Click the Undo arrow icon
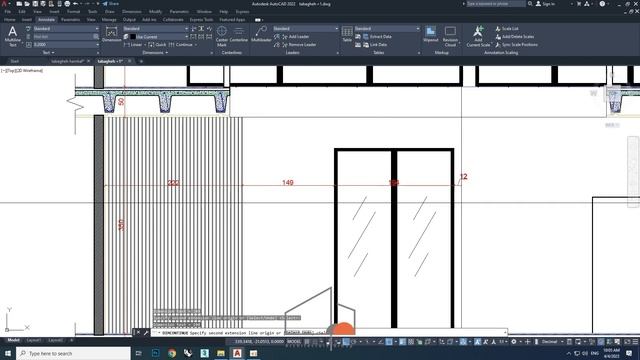Image resolution: width=640 pixels, height=360 pixels. 76,4
